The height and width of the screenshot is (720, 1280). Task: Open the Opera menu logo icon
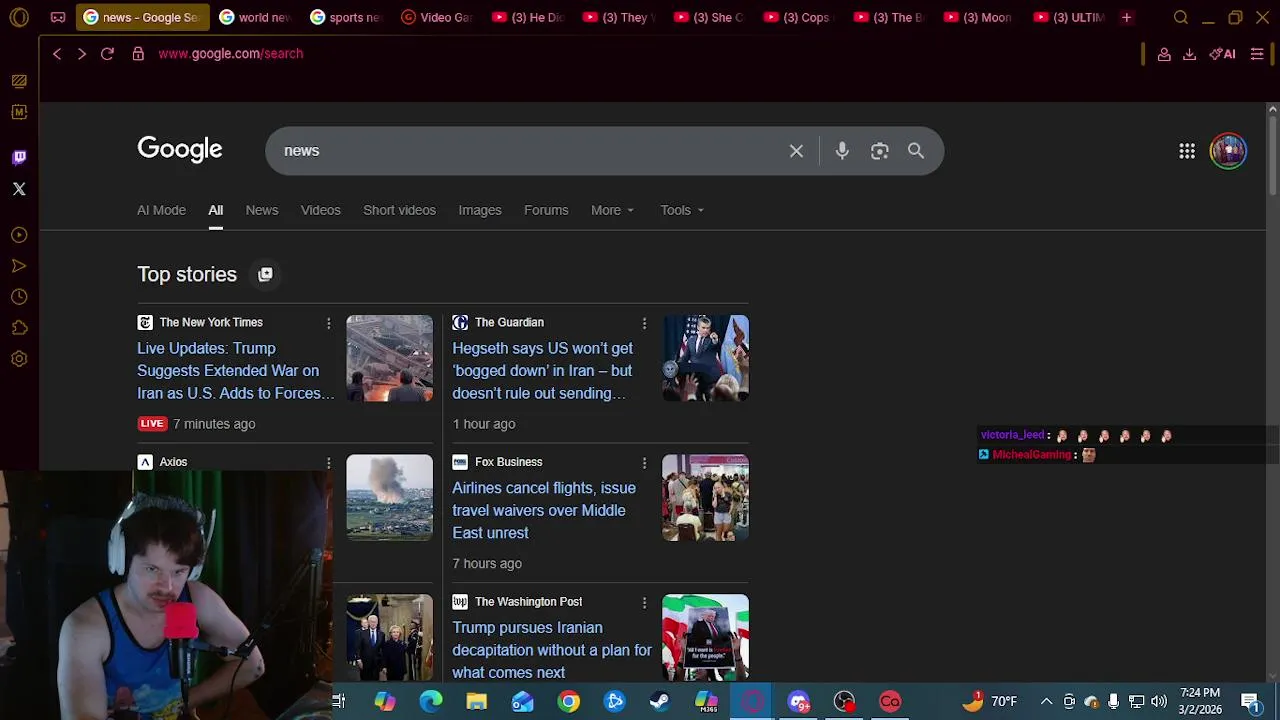(x=19, y=17)
